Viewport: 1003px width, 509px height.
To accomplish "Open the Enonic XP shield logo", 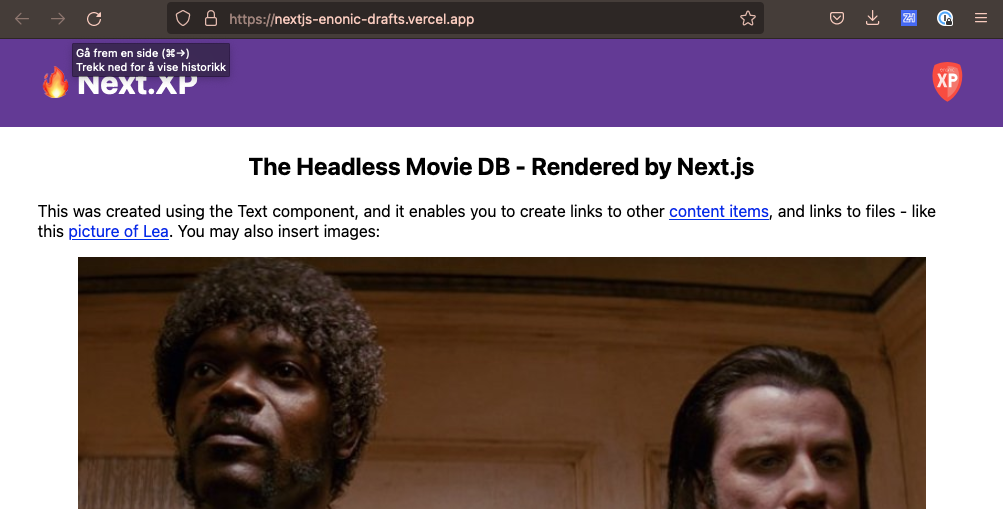I will 947,81.
